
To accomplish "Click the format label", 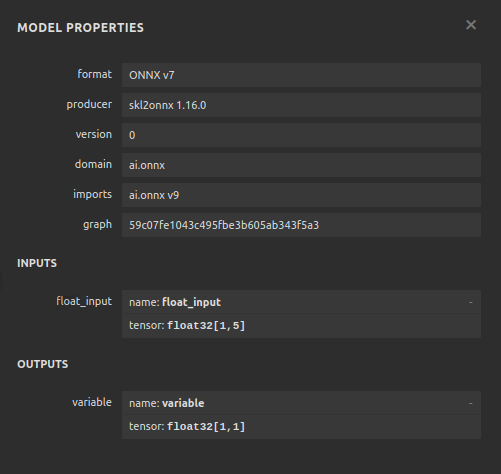I will pyautogui.click(x=95, y=74).
